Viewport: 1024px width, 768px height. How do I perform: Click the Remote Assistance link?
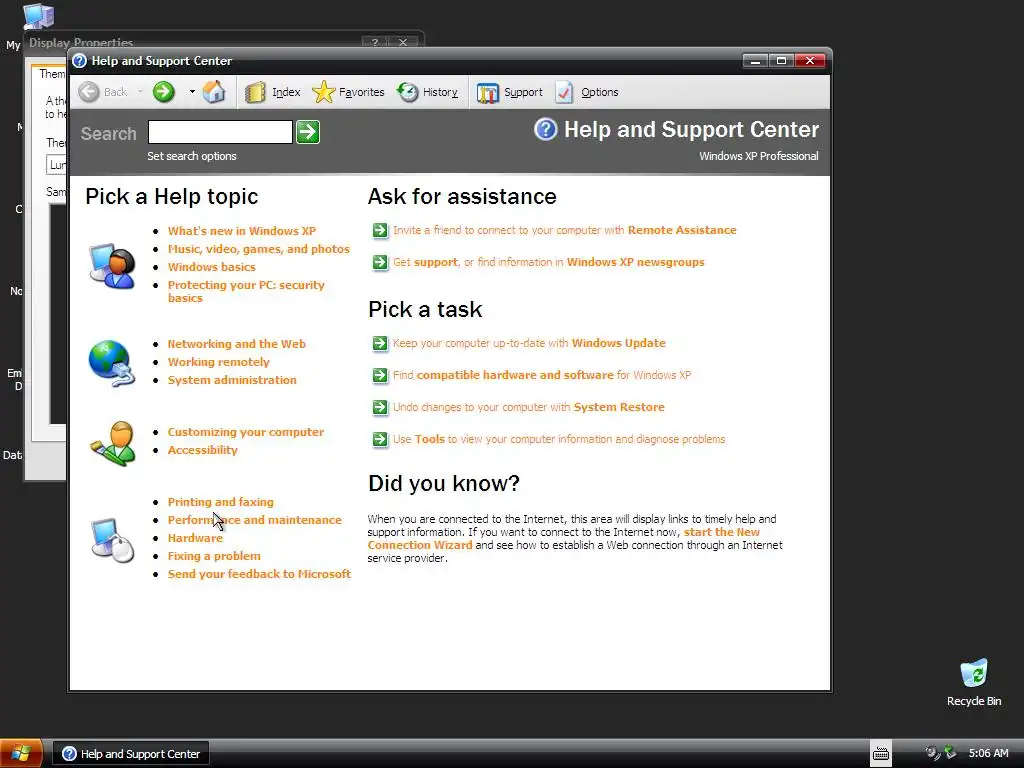[682, 230]
